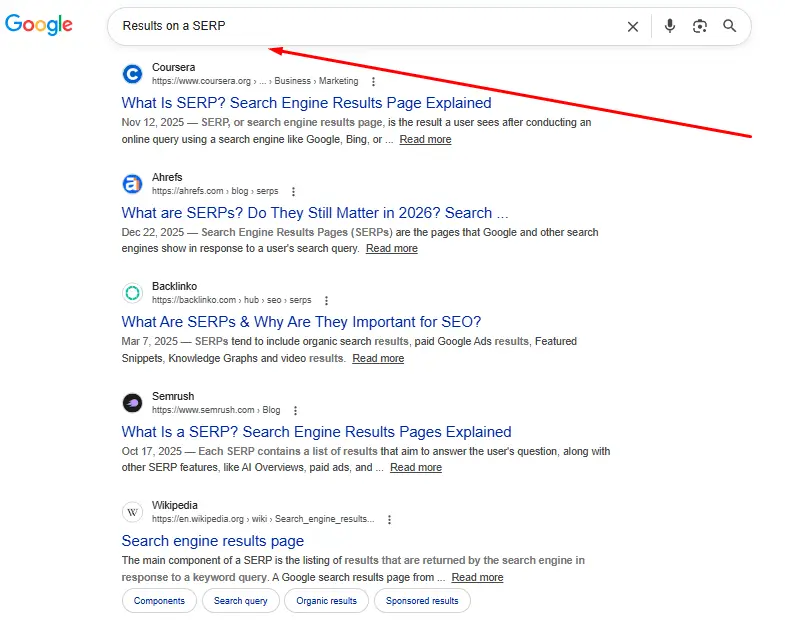Click the Ahrefs favicon
The image size is (785, 620).
(132, 184)
